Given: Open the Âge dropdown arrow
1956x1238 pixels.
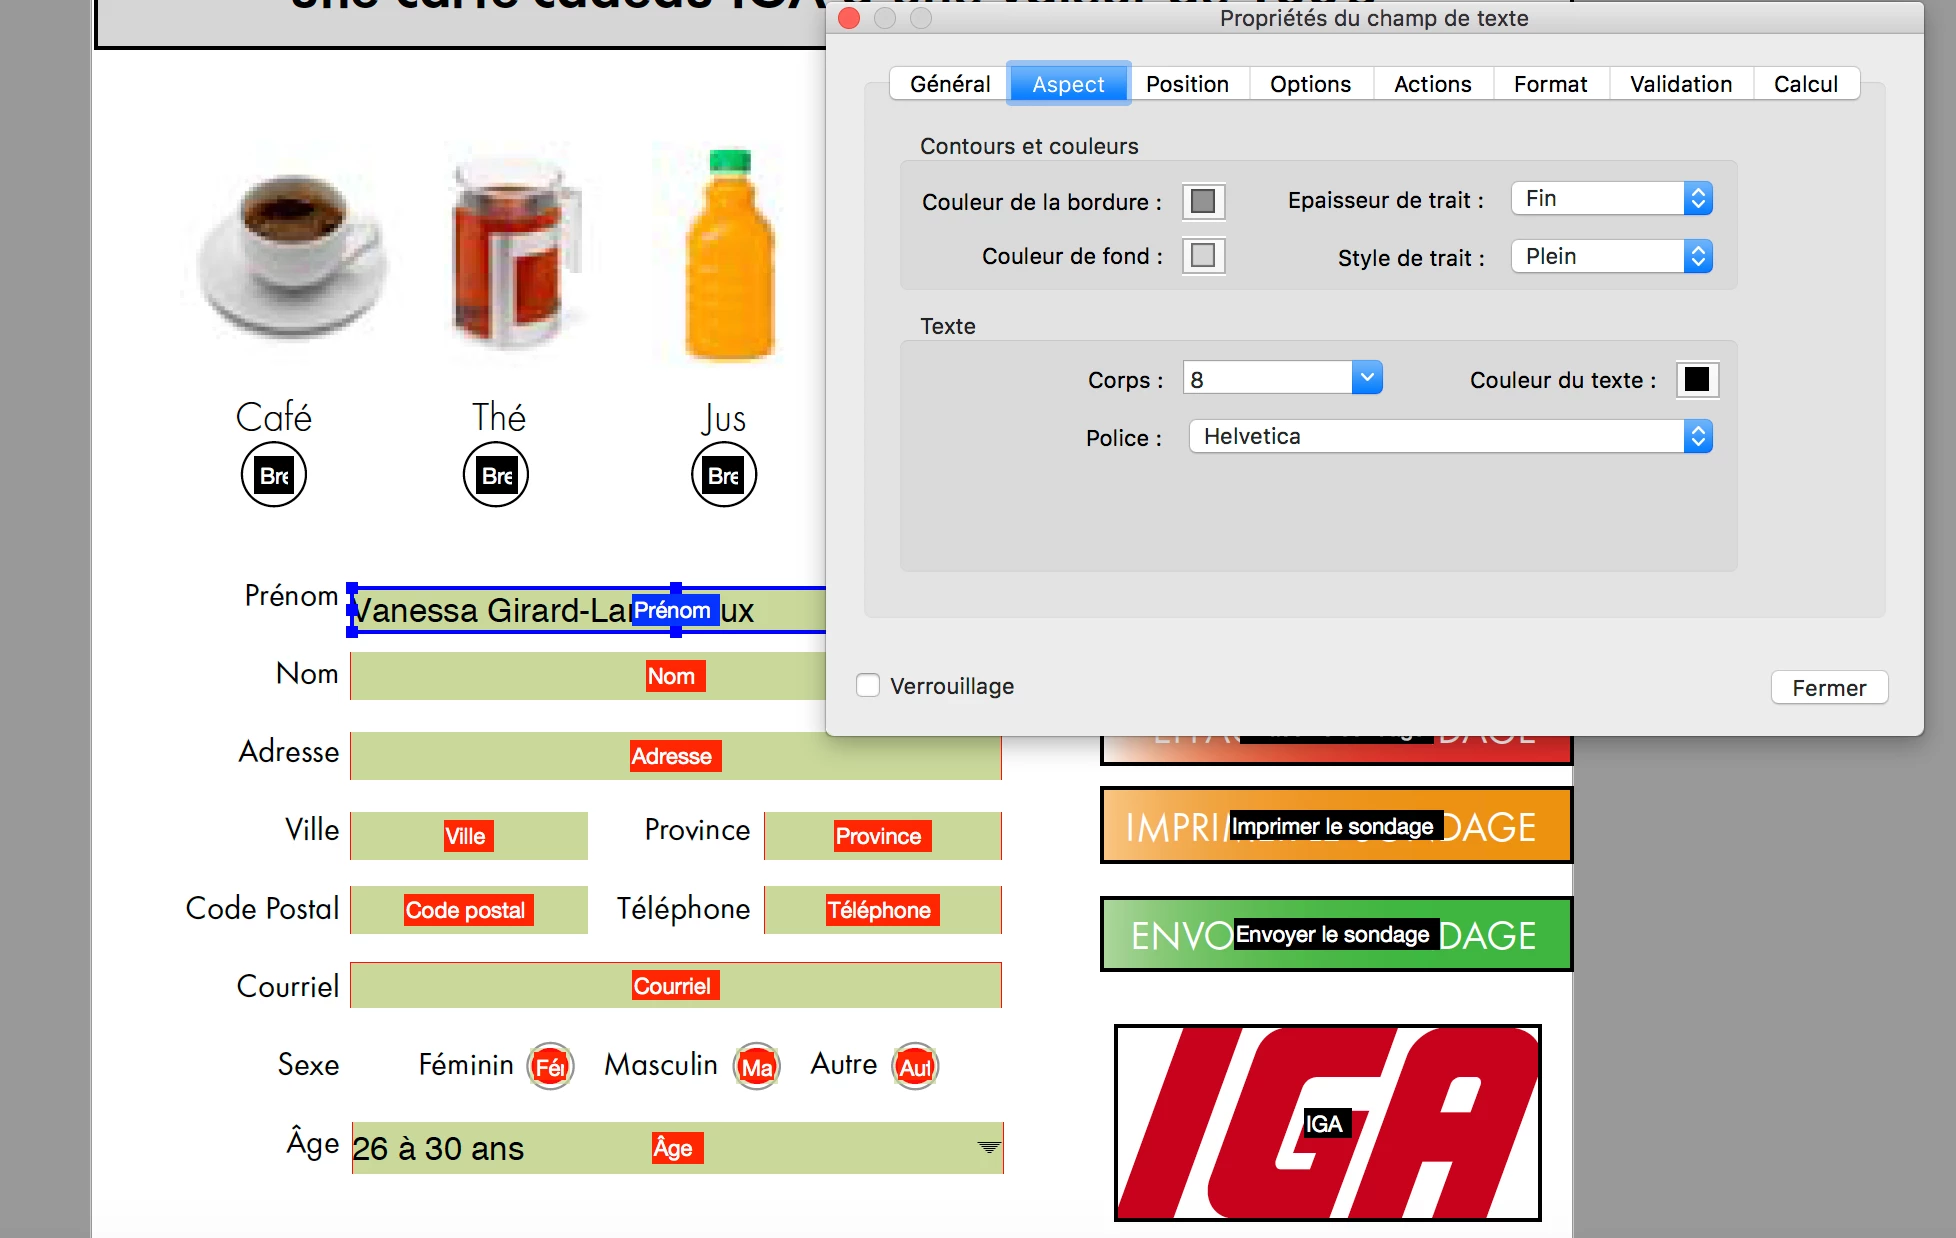Looking at the screenshot, I should point(988,1148).
